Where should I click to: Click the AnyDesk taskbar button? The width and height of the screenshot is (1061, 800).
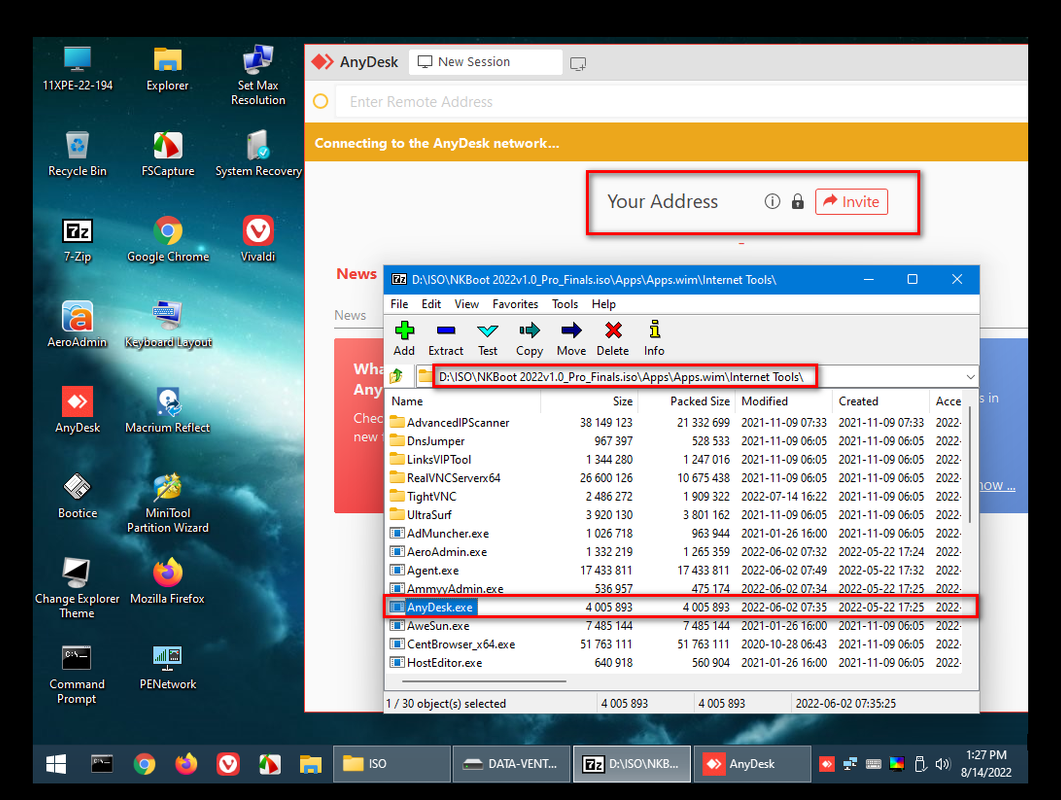pos(752,764)
